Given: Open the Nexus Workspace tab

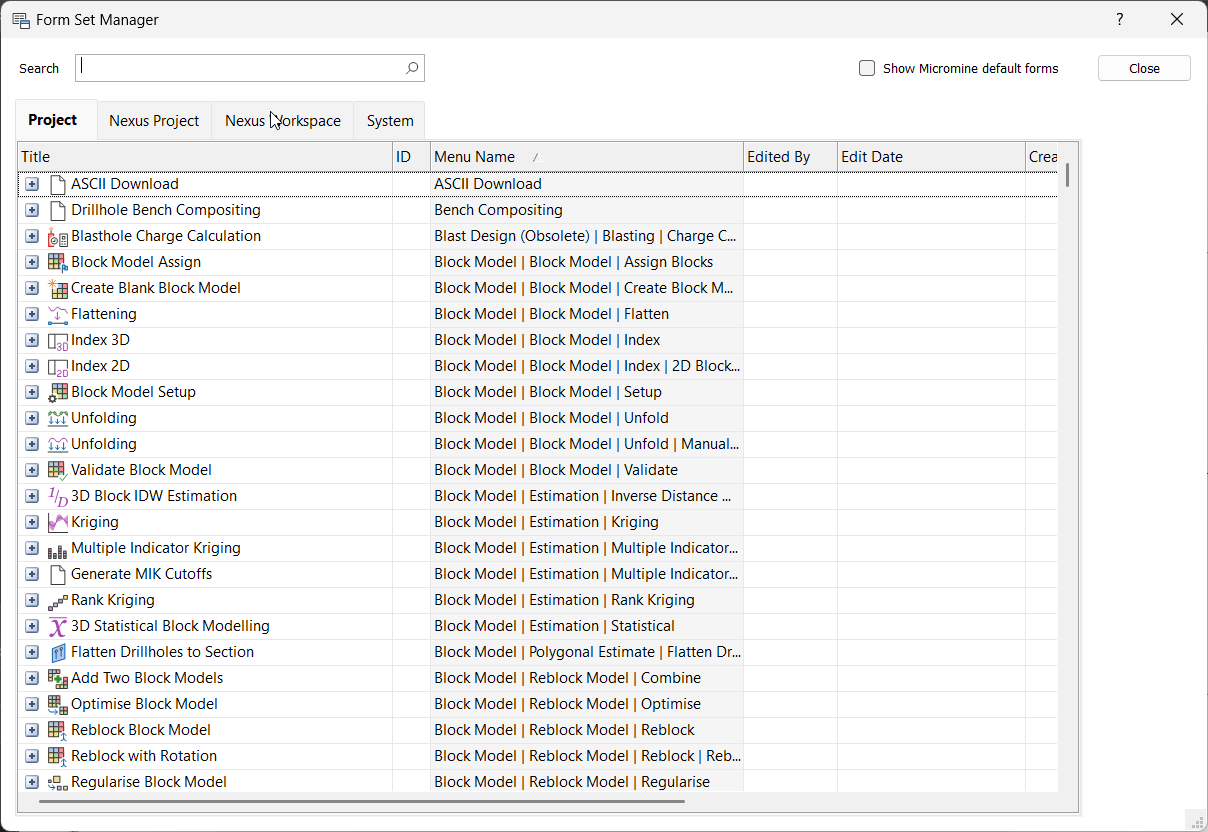Looking at the screenshot, I should tap(283, 121).
